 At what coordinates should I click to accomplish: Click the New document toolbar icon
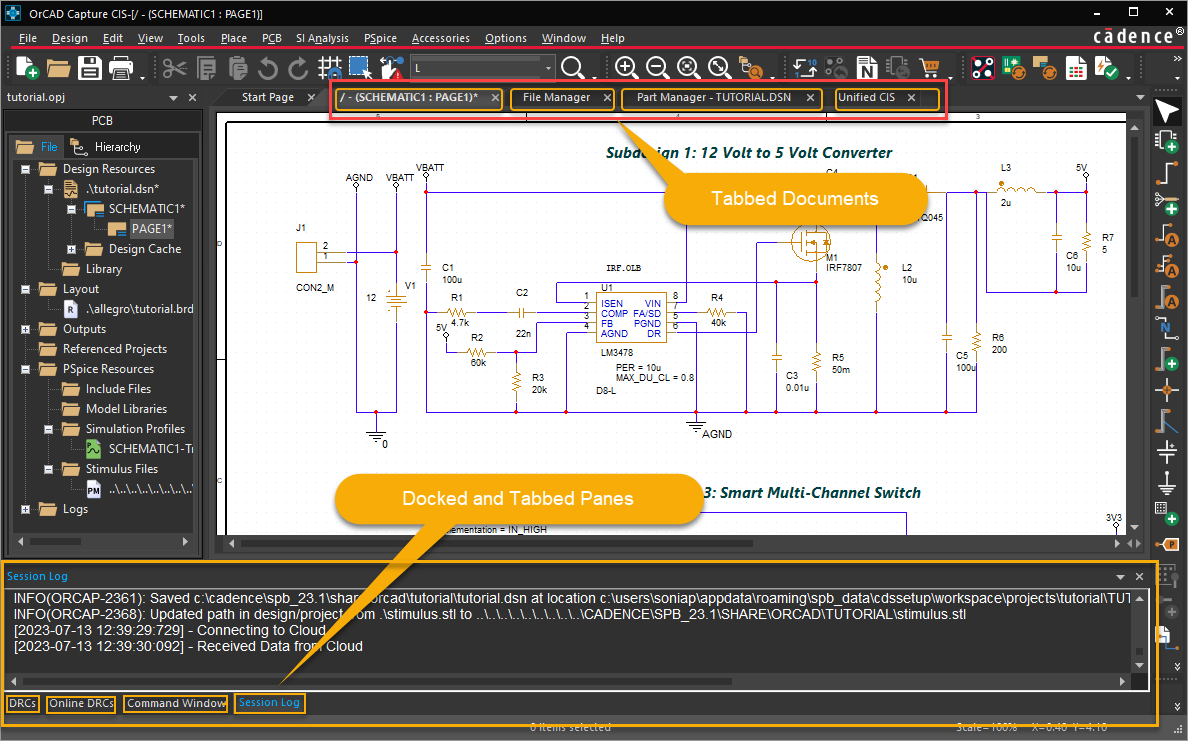pos(27,68)
